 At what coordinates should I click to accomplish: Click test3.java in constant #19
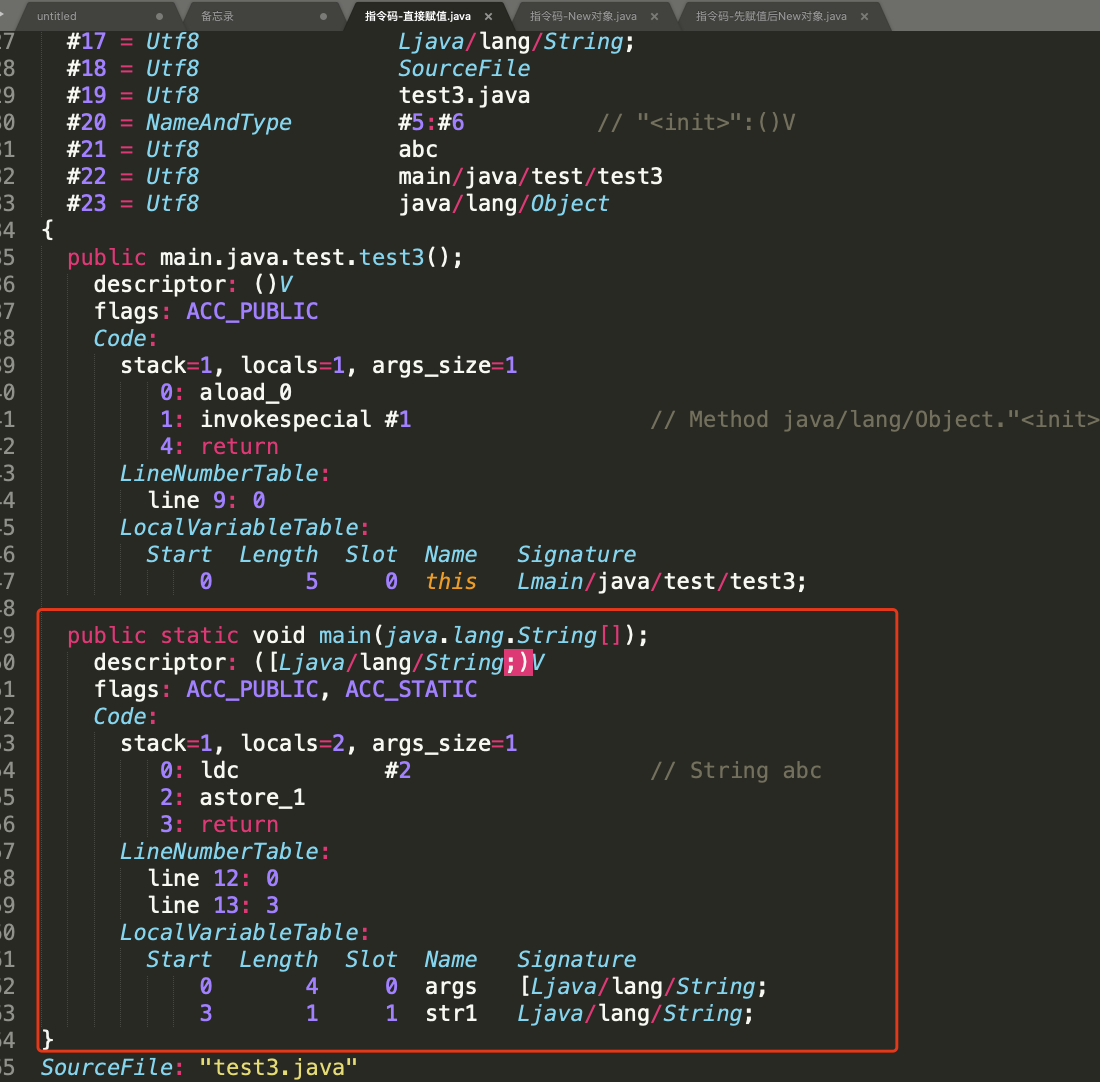464,95
